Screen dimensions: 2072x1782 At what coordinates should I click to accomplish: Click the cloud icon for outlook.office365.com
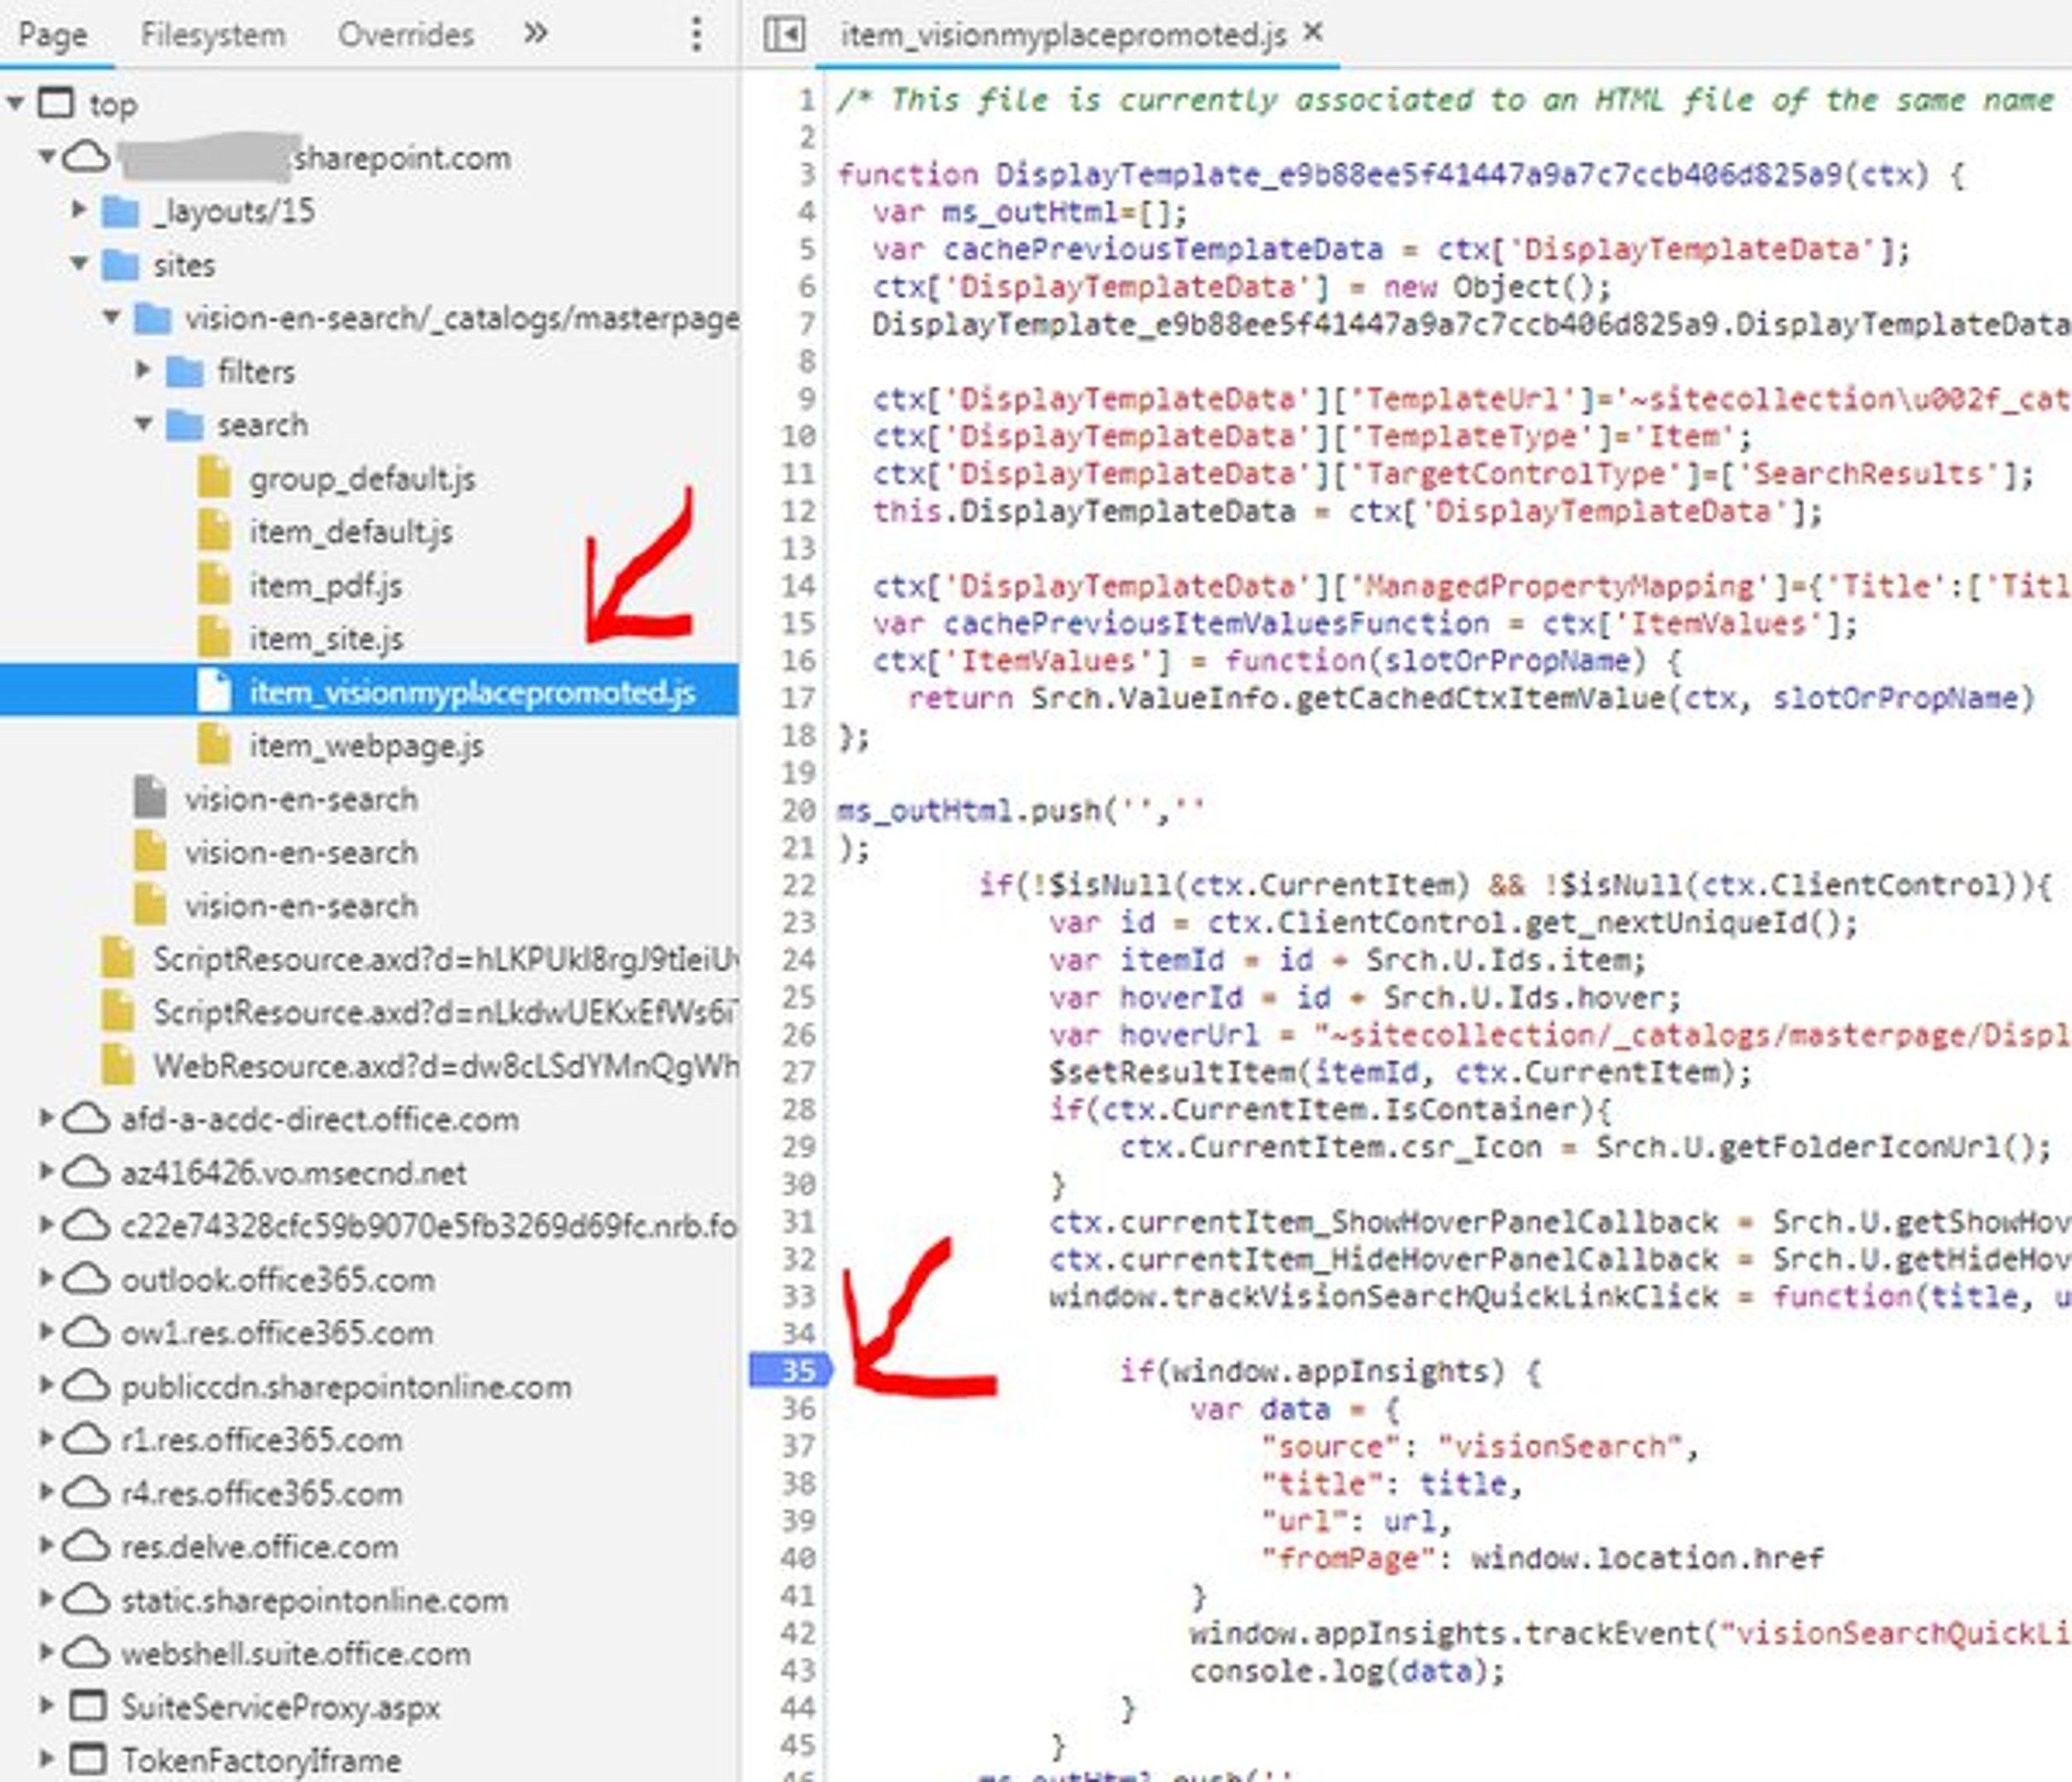[86, 1280]
